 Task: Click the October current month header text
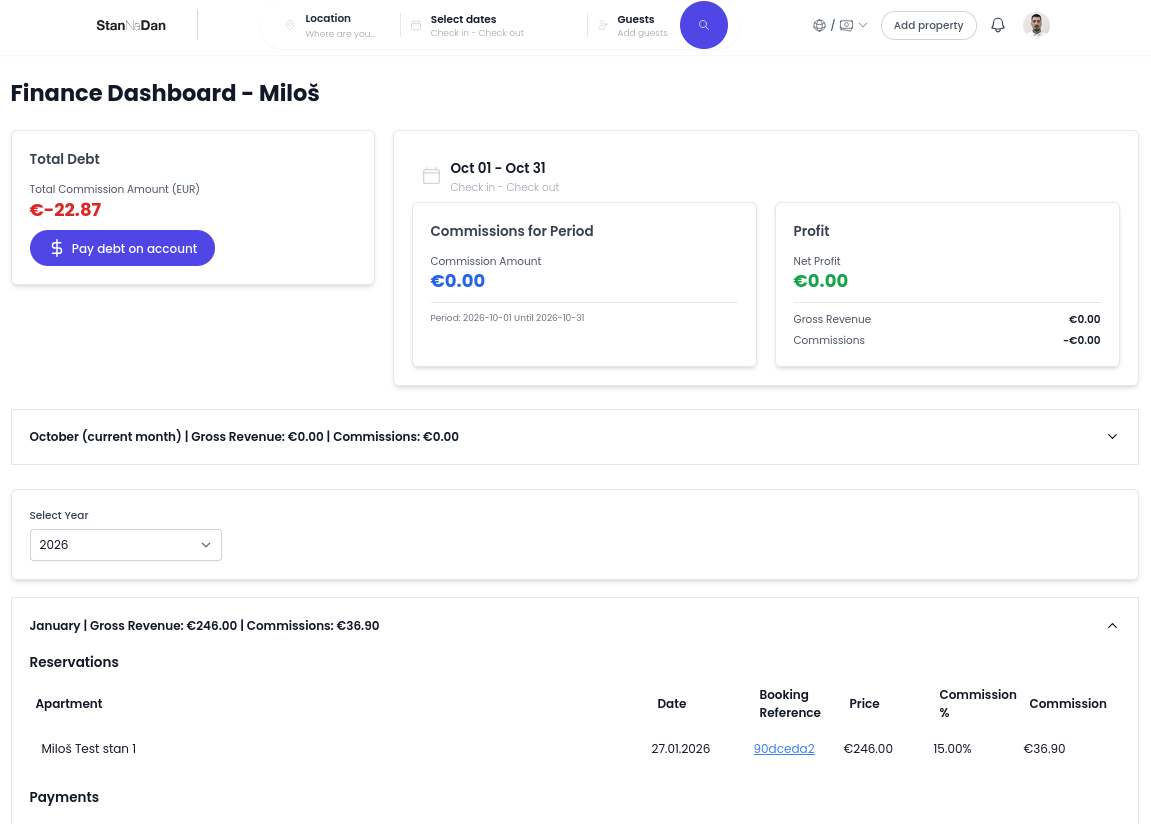pos(244,437)
